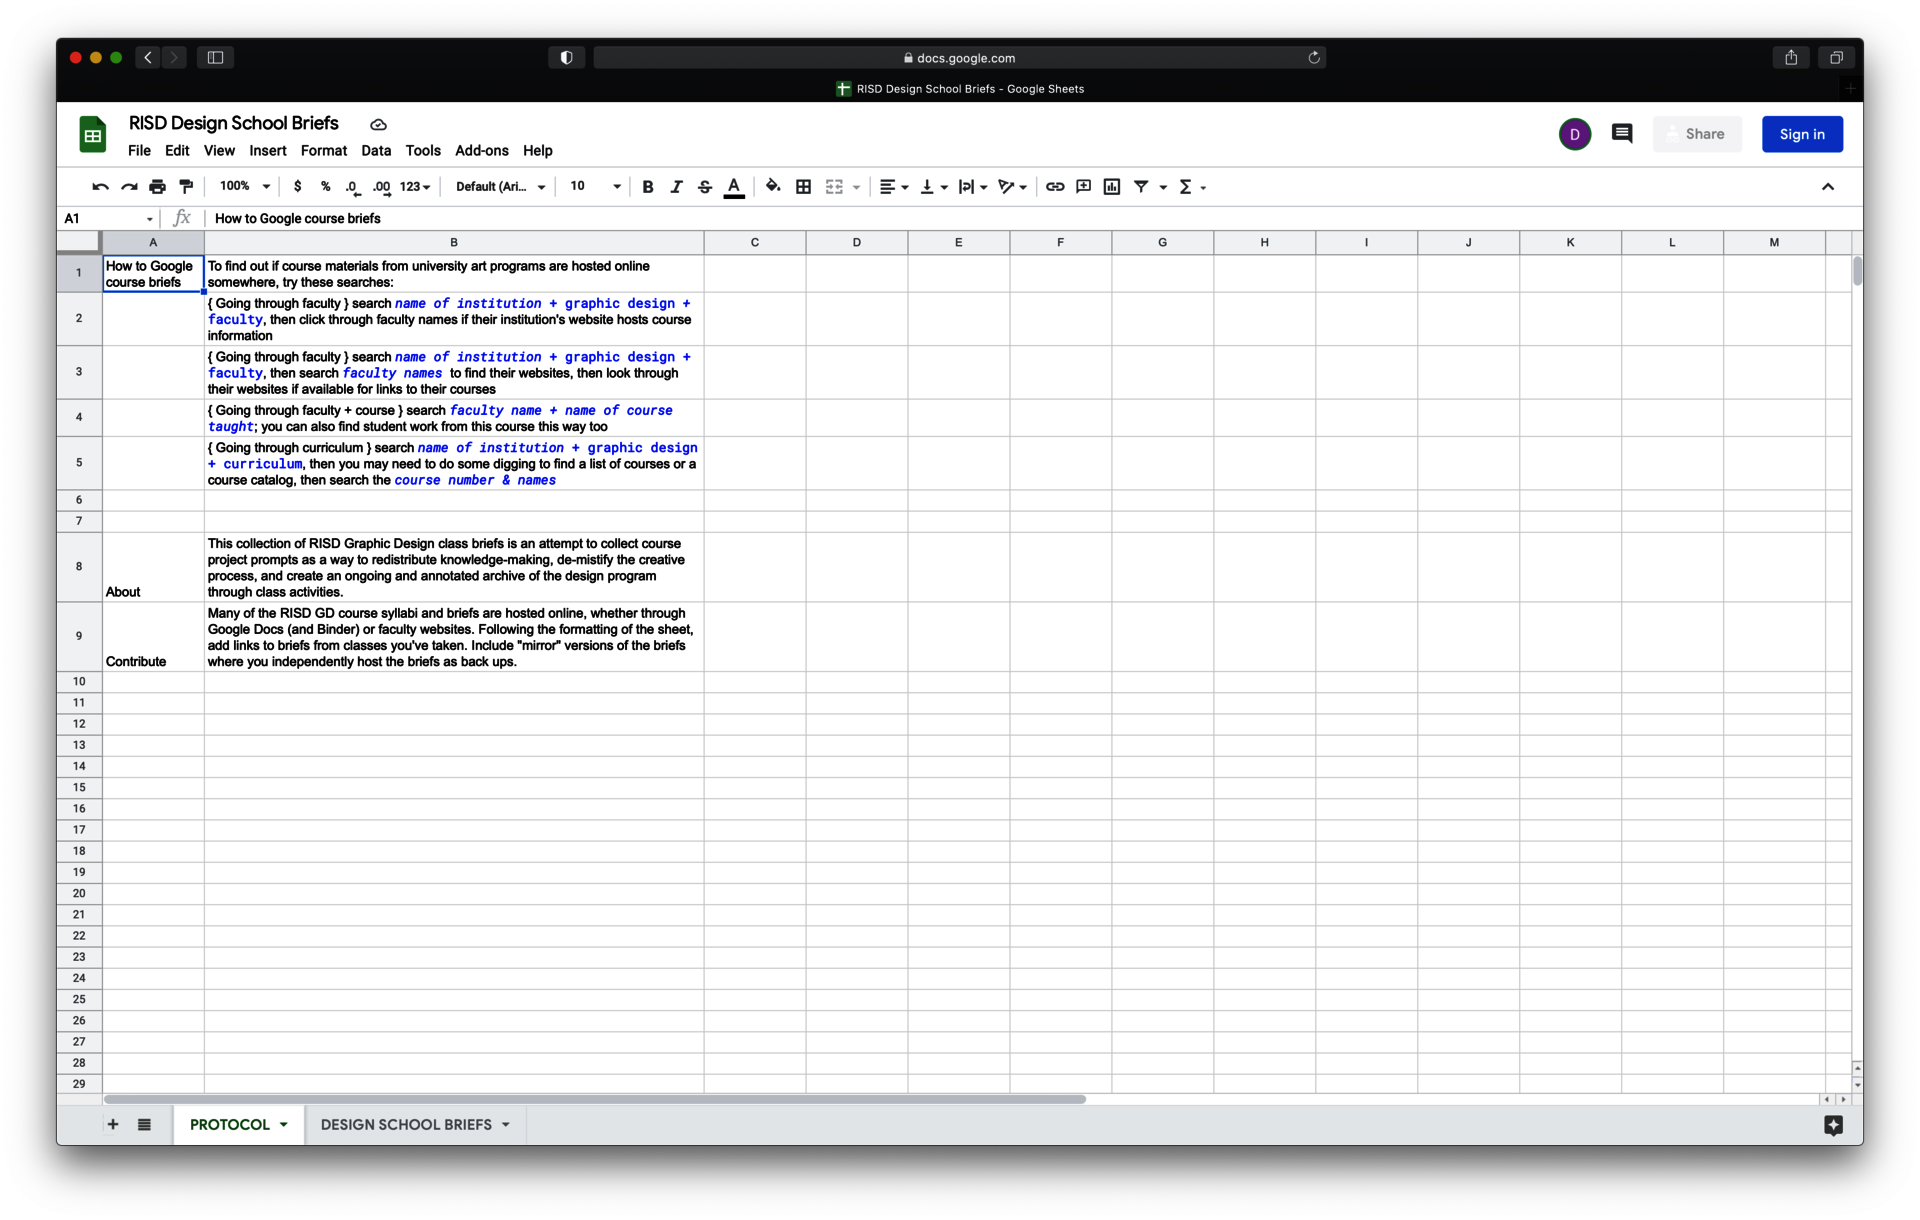Click the Google Sheets home logo
The height and width of the screenshot is (1220, 1920).
(93, 134)
